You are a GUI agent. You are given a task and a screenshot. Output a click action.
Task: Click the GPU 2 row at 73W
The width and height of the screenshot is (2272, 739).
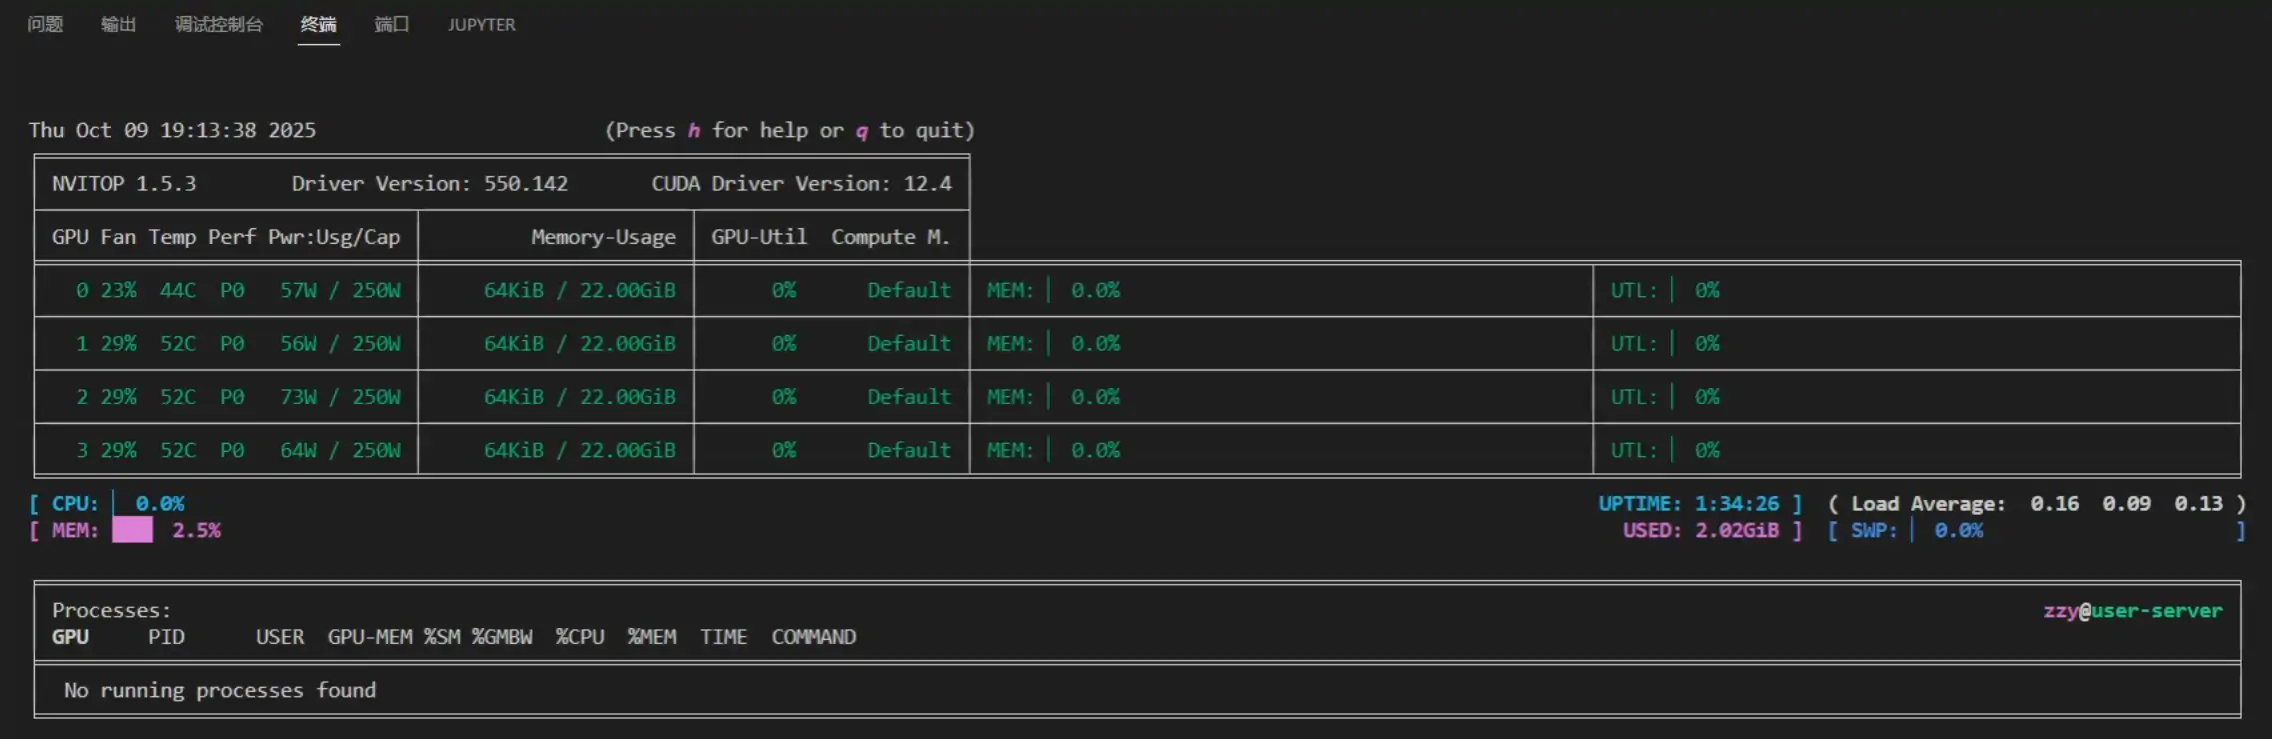pyautogui.click(x=238, y=397)
